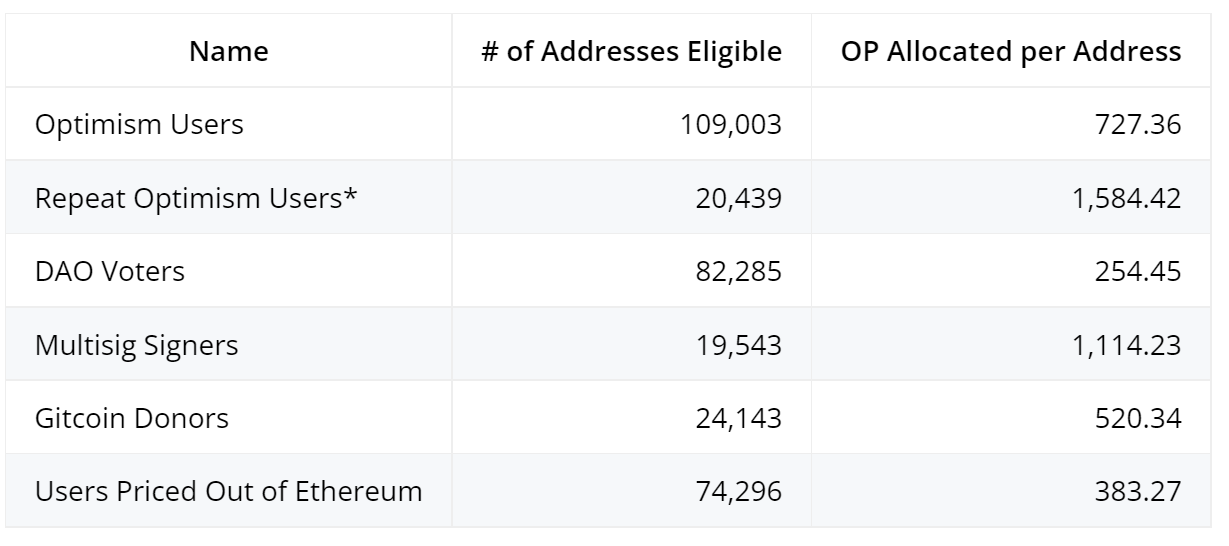This screenshot has height=546, width=1229.
Task: Click the 24,143 addresses value
Action: point(740,418)
